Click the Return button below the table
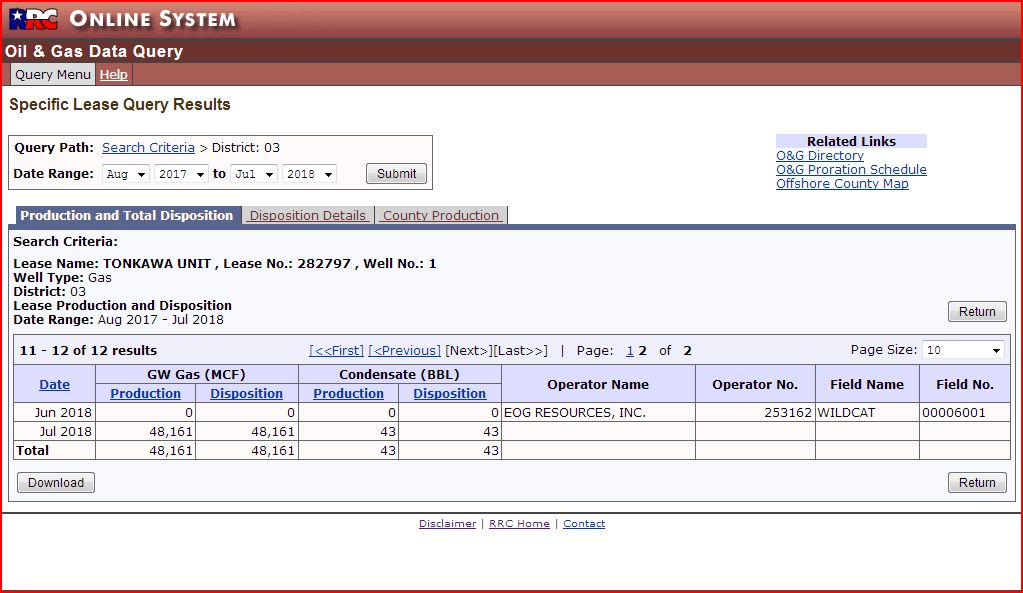 point(977,483)
